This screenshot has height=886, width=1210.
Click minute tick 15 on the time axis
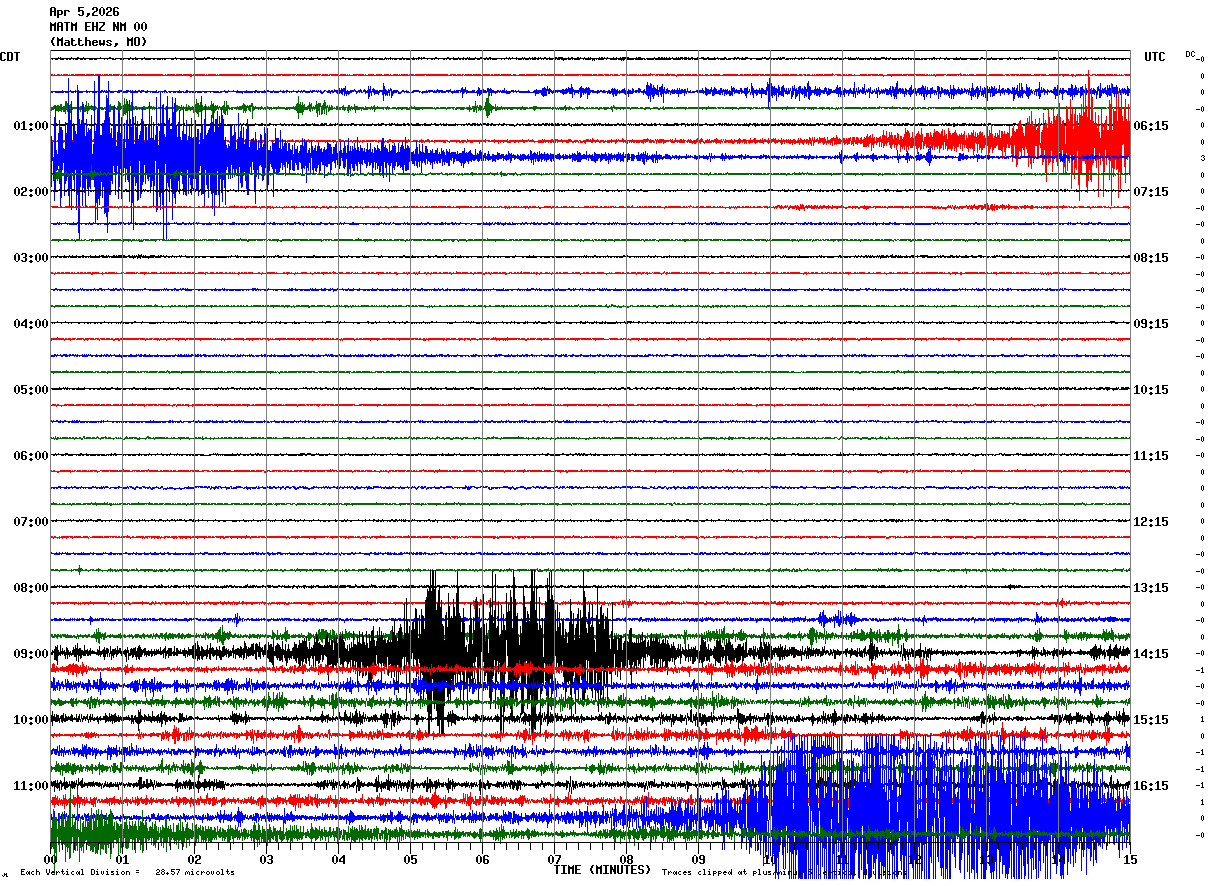[1129, 860]
